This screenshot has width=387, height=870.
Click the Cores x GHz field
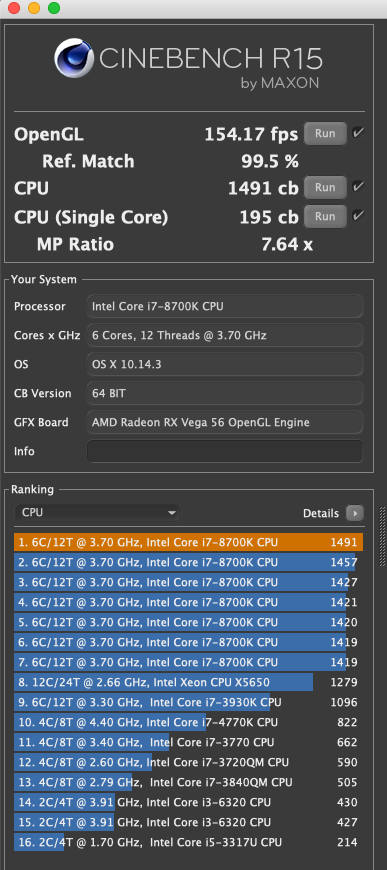pyautogui.click(x=225, y=335)
